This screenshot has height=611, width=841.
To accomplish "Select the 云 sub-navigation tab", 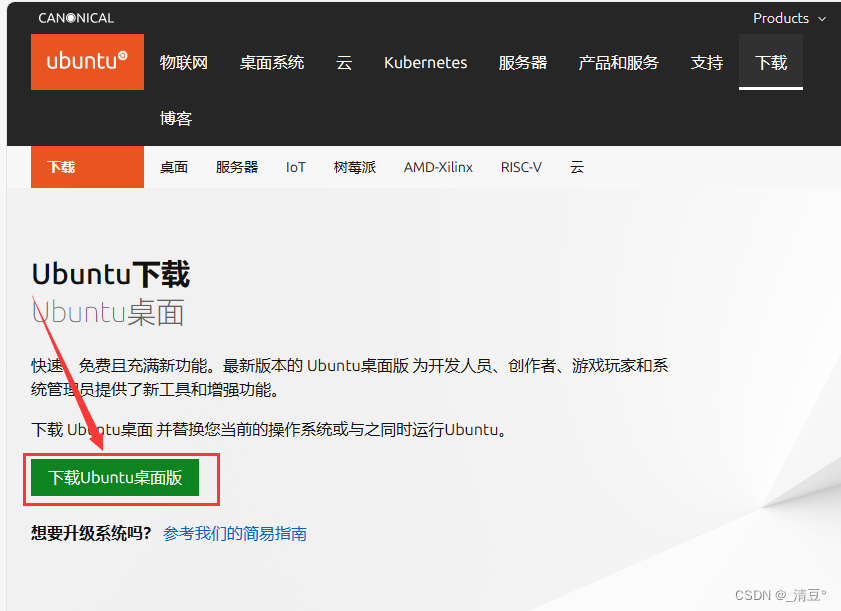I will [577, 167].
